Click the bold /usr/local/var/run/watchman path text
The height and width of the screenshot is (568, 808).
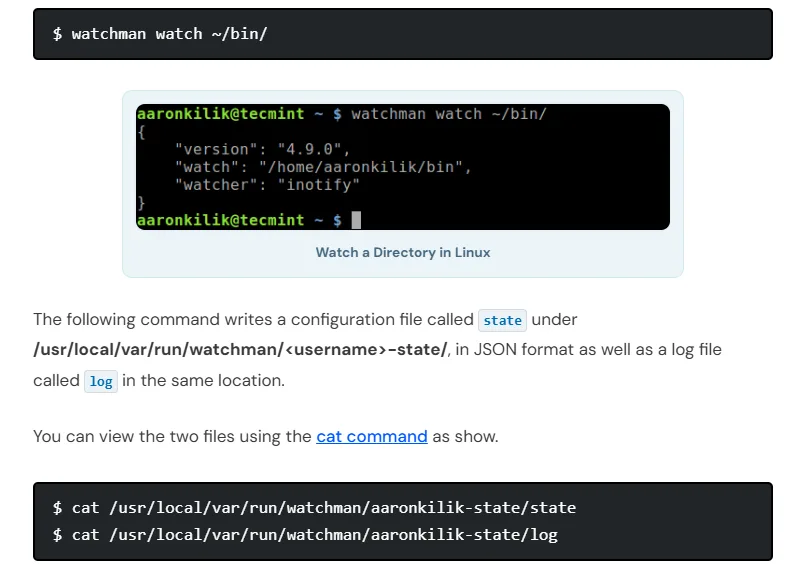(240, 349)
